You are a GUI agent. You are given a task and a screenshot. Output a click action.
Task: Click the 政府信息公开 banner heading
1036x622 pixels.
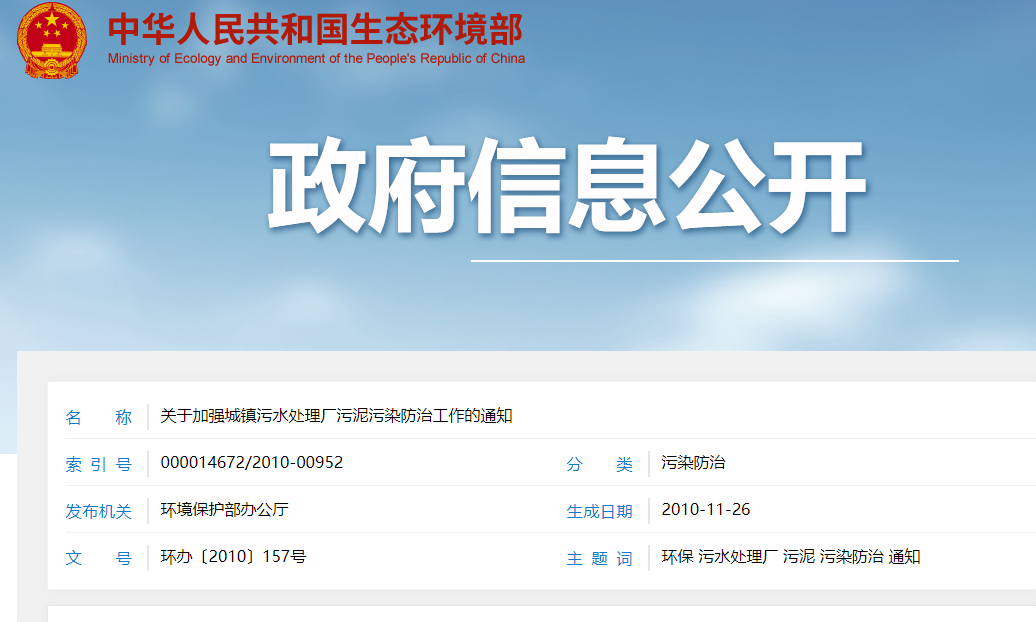coord(566,187)
